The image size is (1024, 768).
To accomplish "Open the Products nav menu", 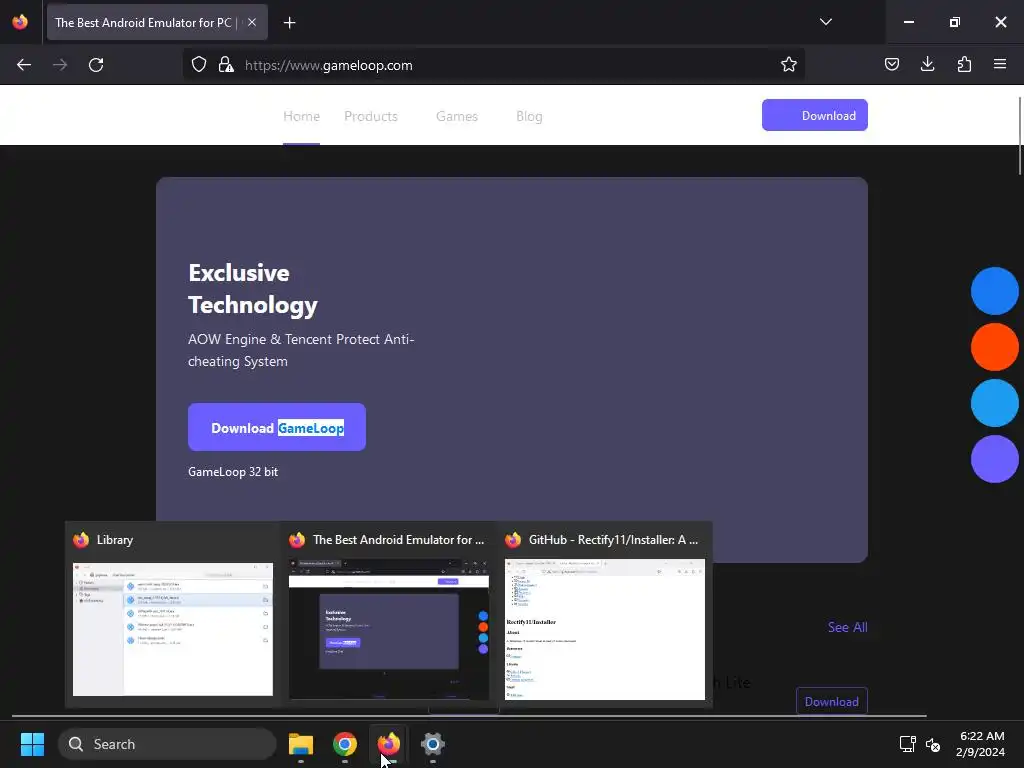I will coord(371,116).
